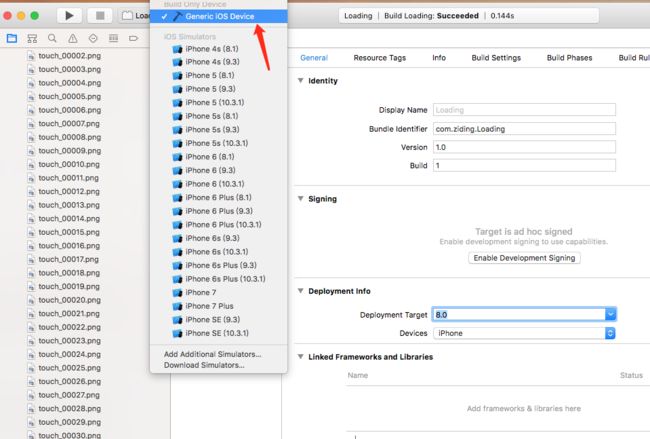Click Enable Development Signing button
Screen dimensions: 650x439
click(x=524, y=258)
